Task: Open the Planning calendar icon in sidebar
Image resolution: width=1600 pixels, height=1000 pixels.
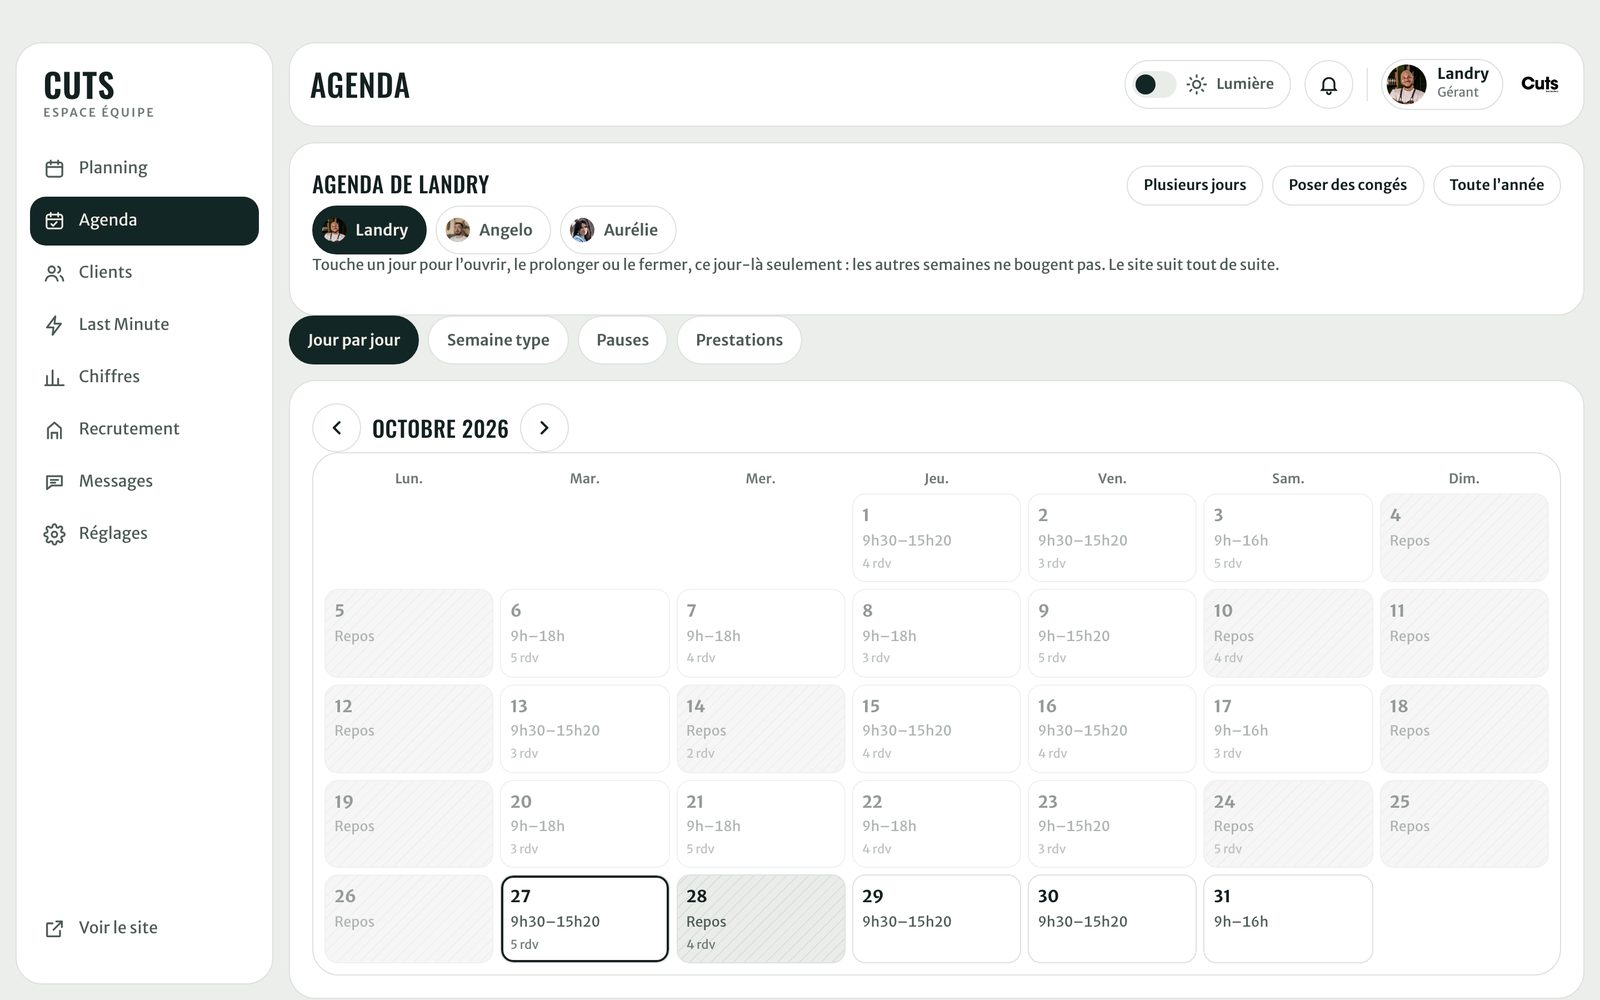Action: click(54, 168)
